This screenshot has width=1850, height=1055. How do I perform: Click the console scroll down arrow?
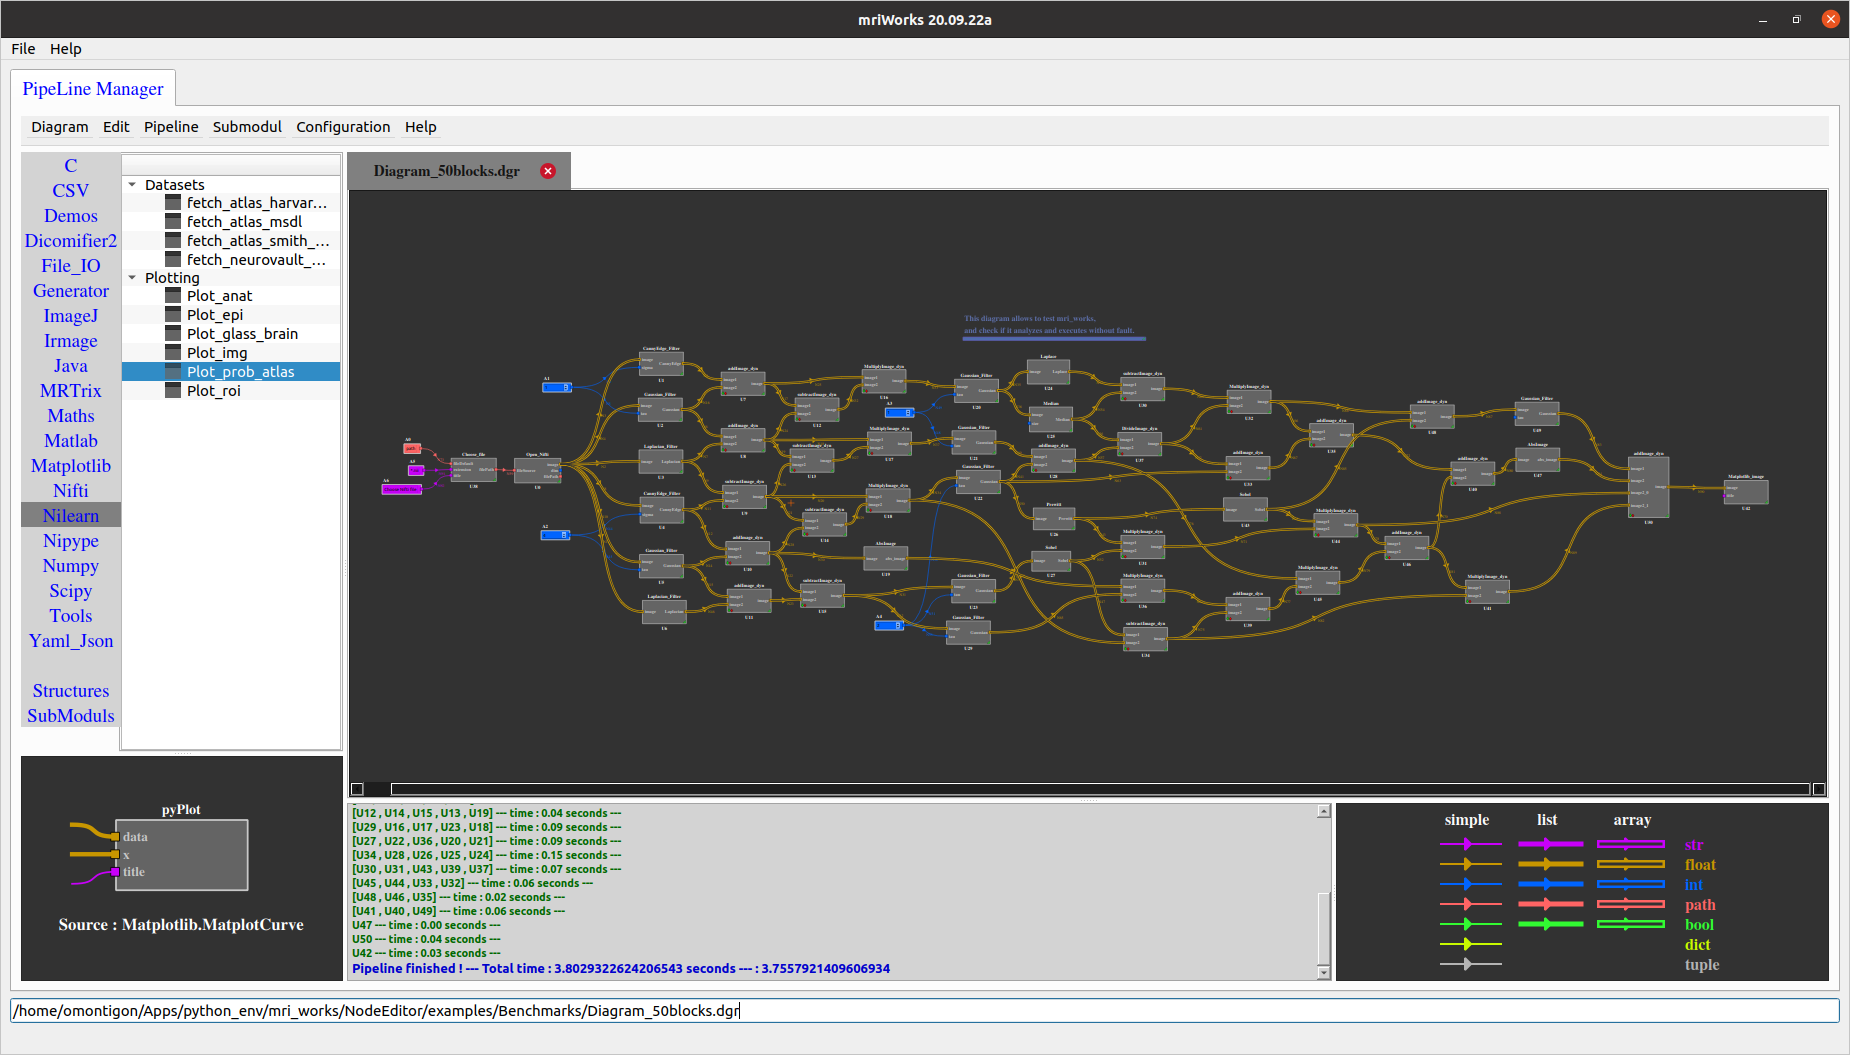point(1324,972)
